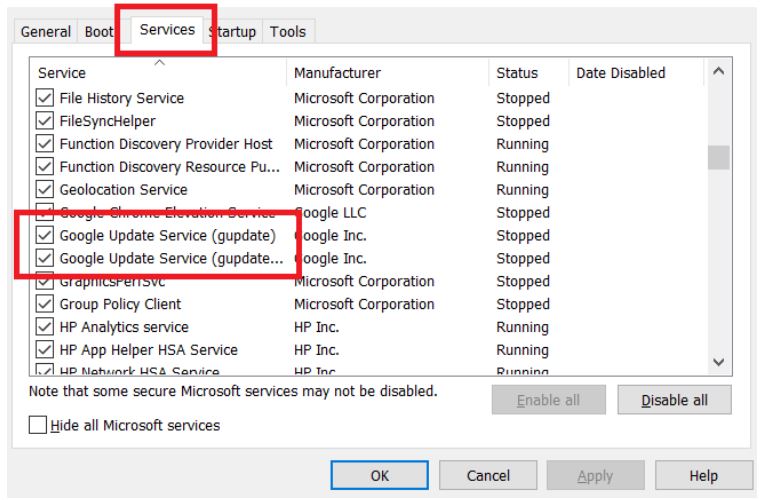Toggle the FileSyncHelper service checkbox
This screenshot has width=769, height=500.
tap(45, 122)
